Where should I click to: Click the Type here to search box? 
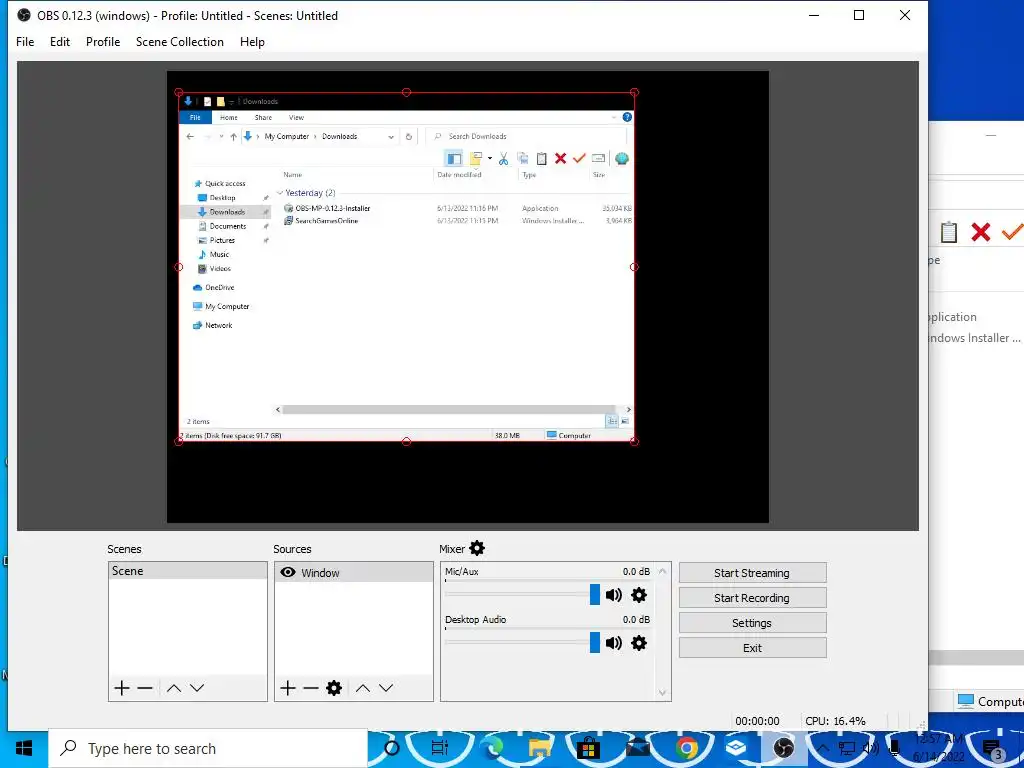coord(208,748)
